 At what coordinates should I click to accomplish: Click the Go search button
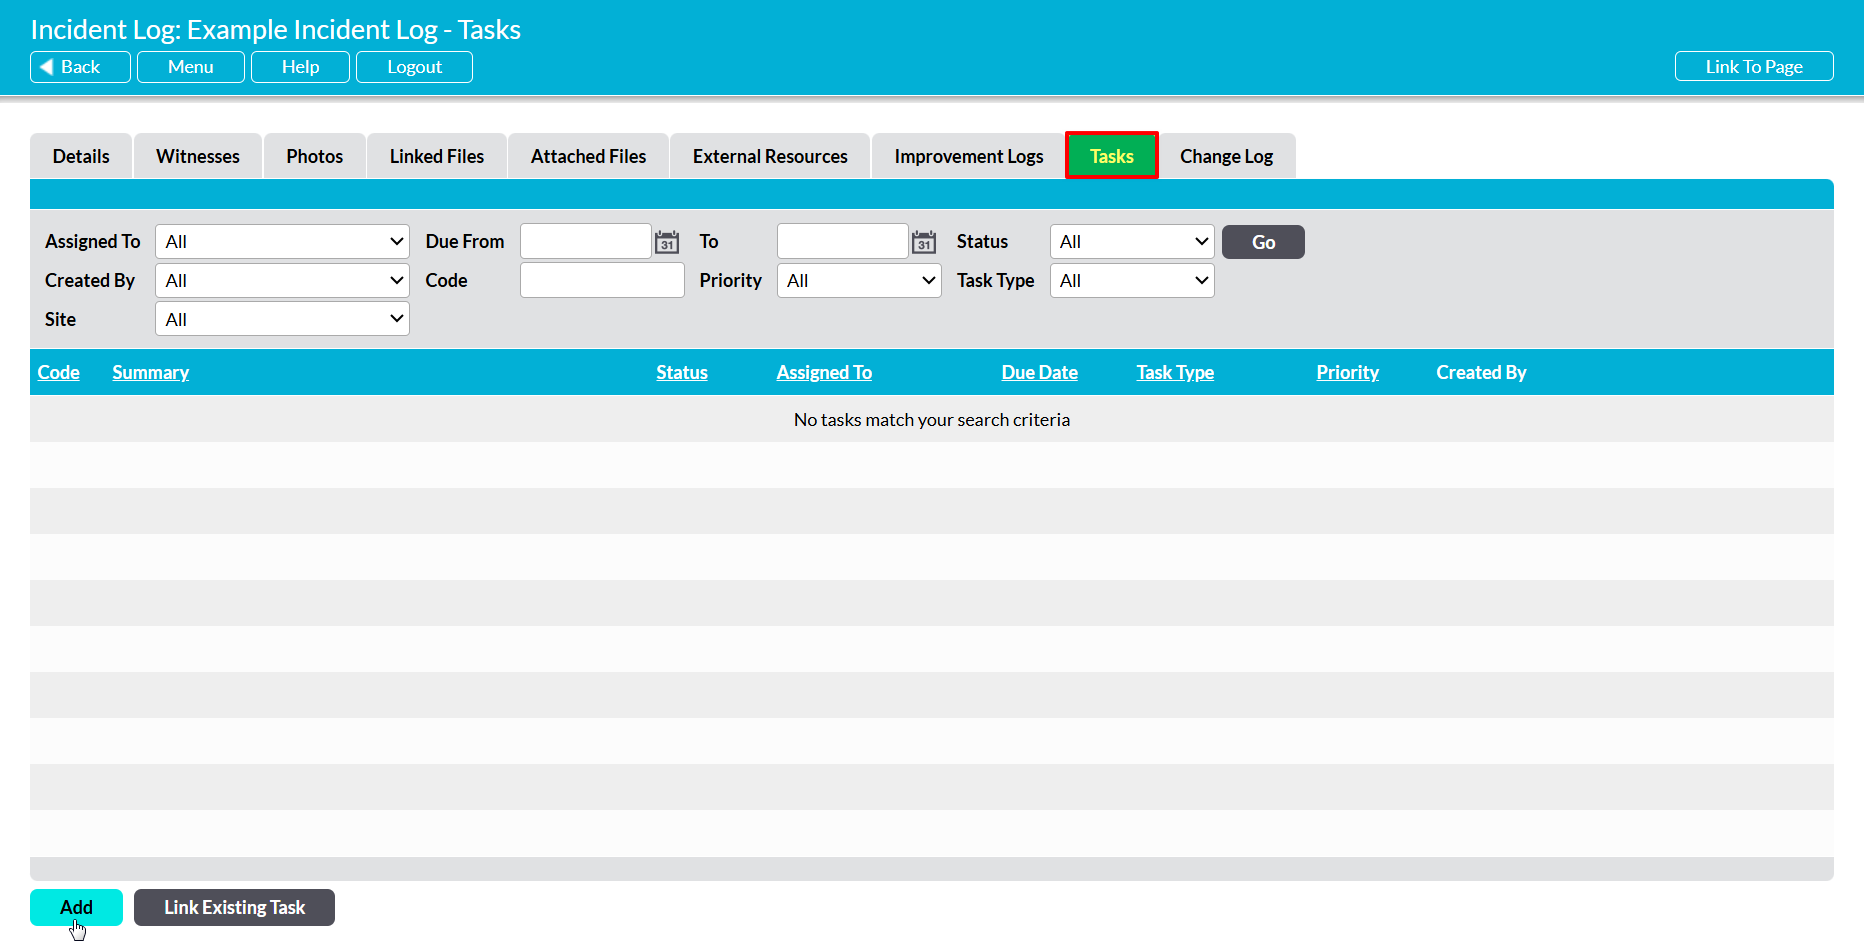[1263, 242]
